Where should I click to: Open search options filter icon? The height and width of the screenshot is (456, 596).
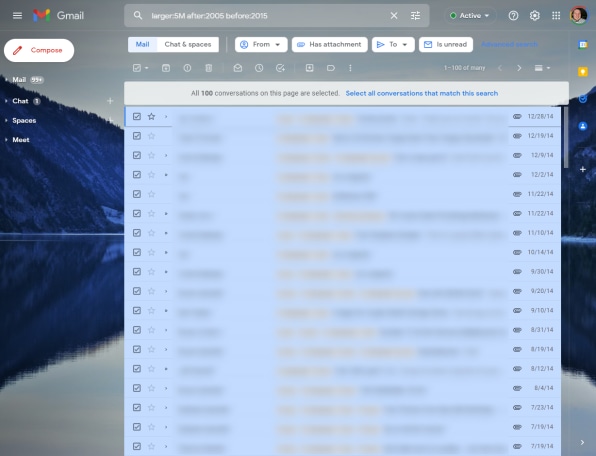[415, 16]
